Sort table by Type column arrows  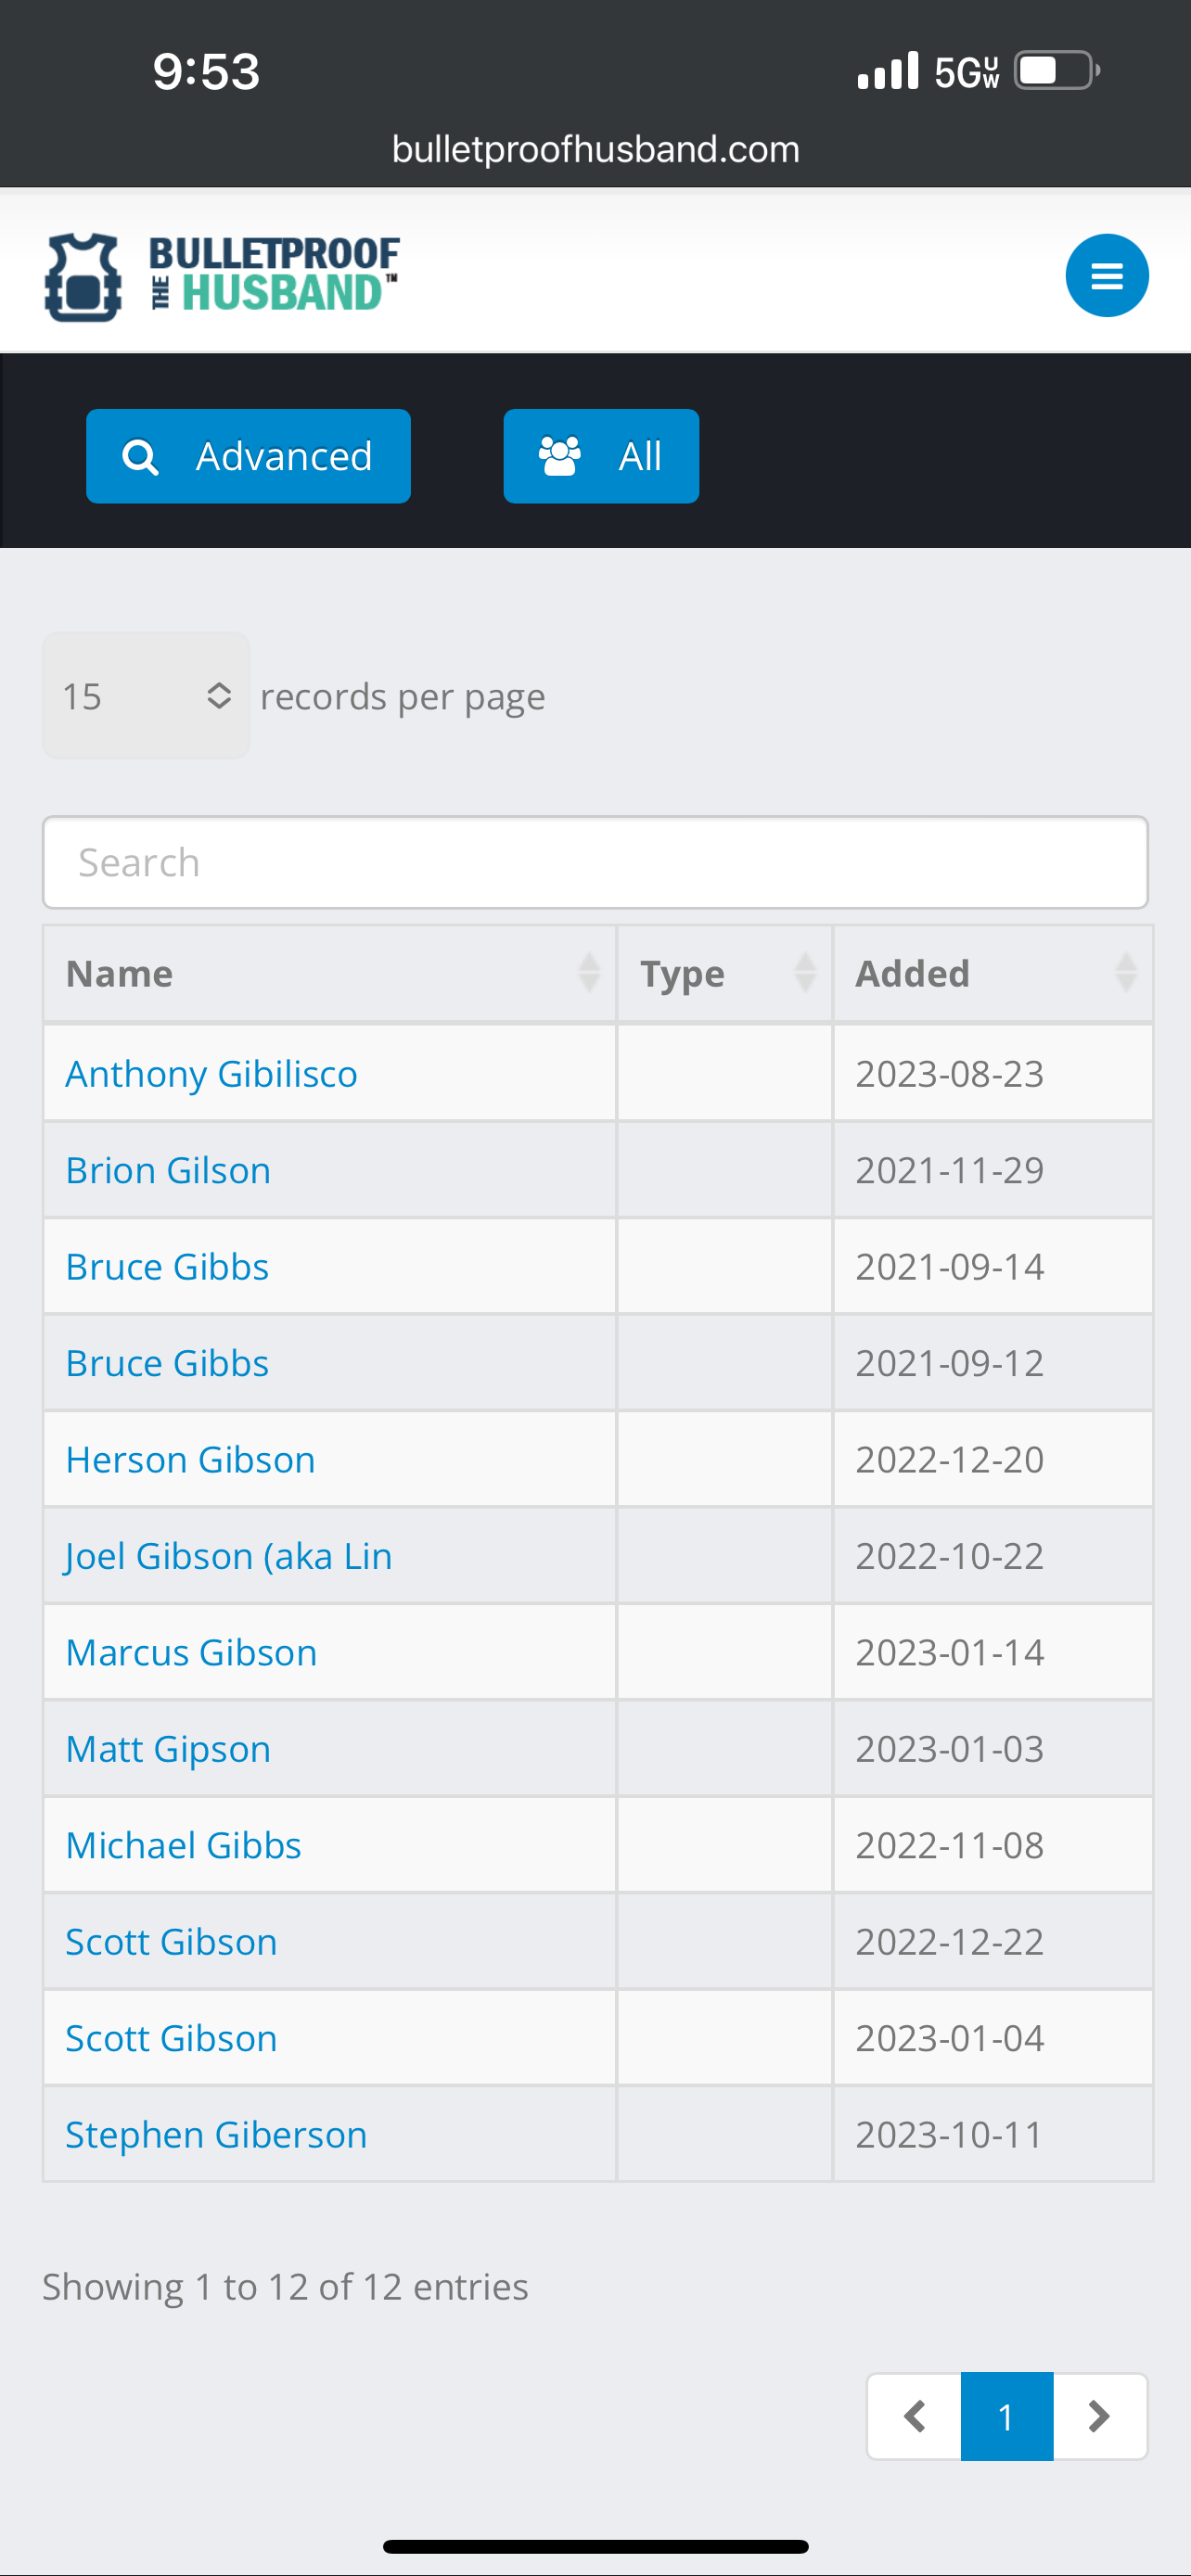[x=804, y=973]
